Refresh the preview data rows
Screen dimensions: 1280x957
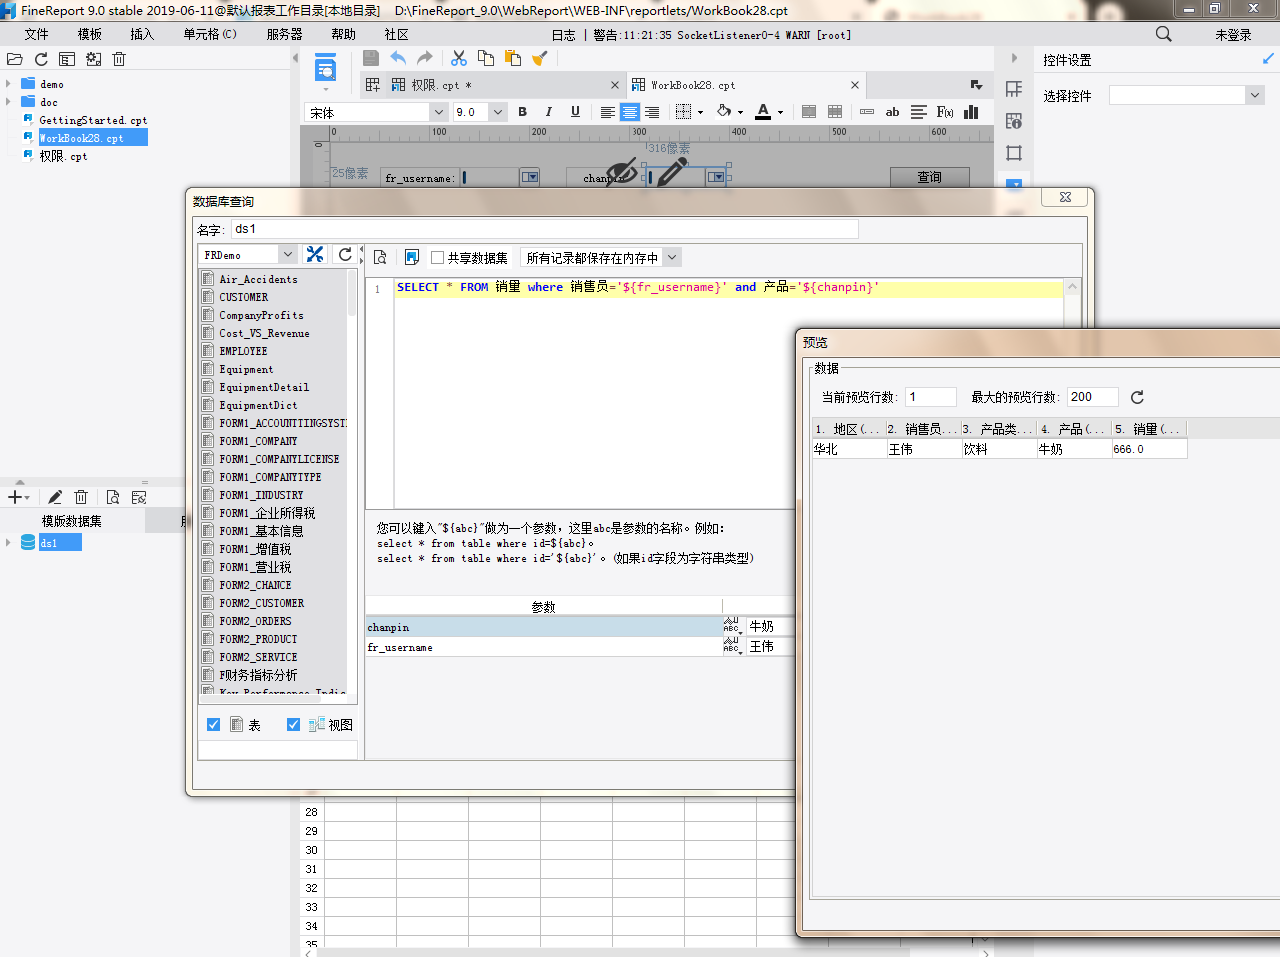[1137, 397]
